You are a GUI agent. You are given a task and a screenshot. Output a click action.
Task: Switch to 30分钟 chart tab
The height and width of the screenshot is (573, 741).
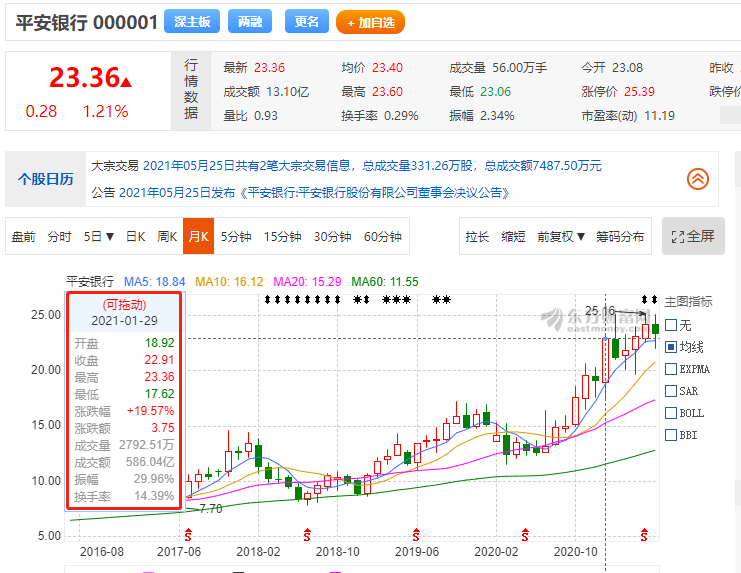pyautogui.click(x=332, y=237)
